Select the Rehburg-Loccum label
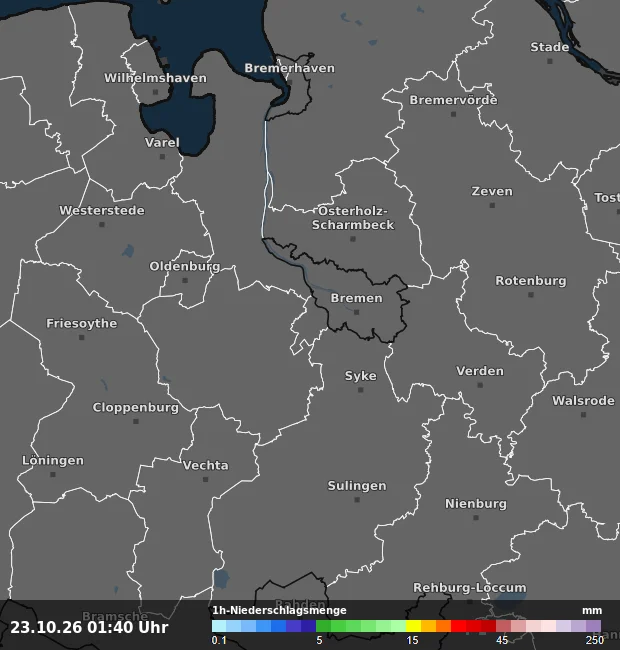 tap(470, 588)
